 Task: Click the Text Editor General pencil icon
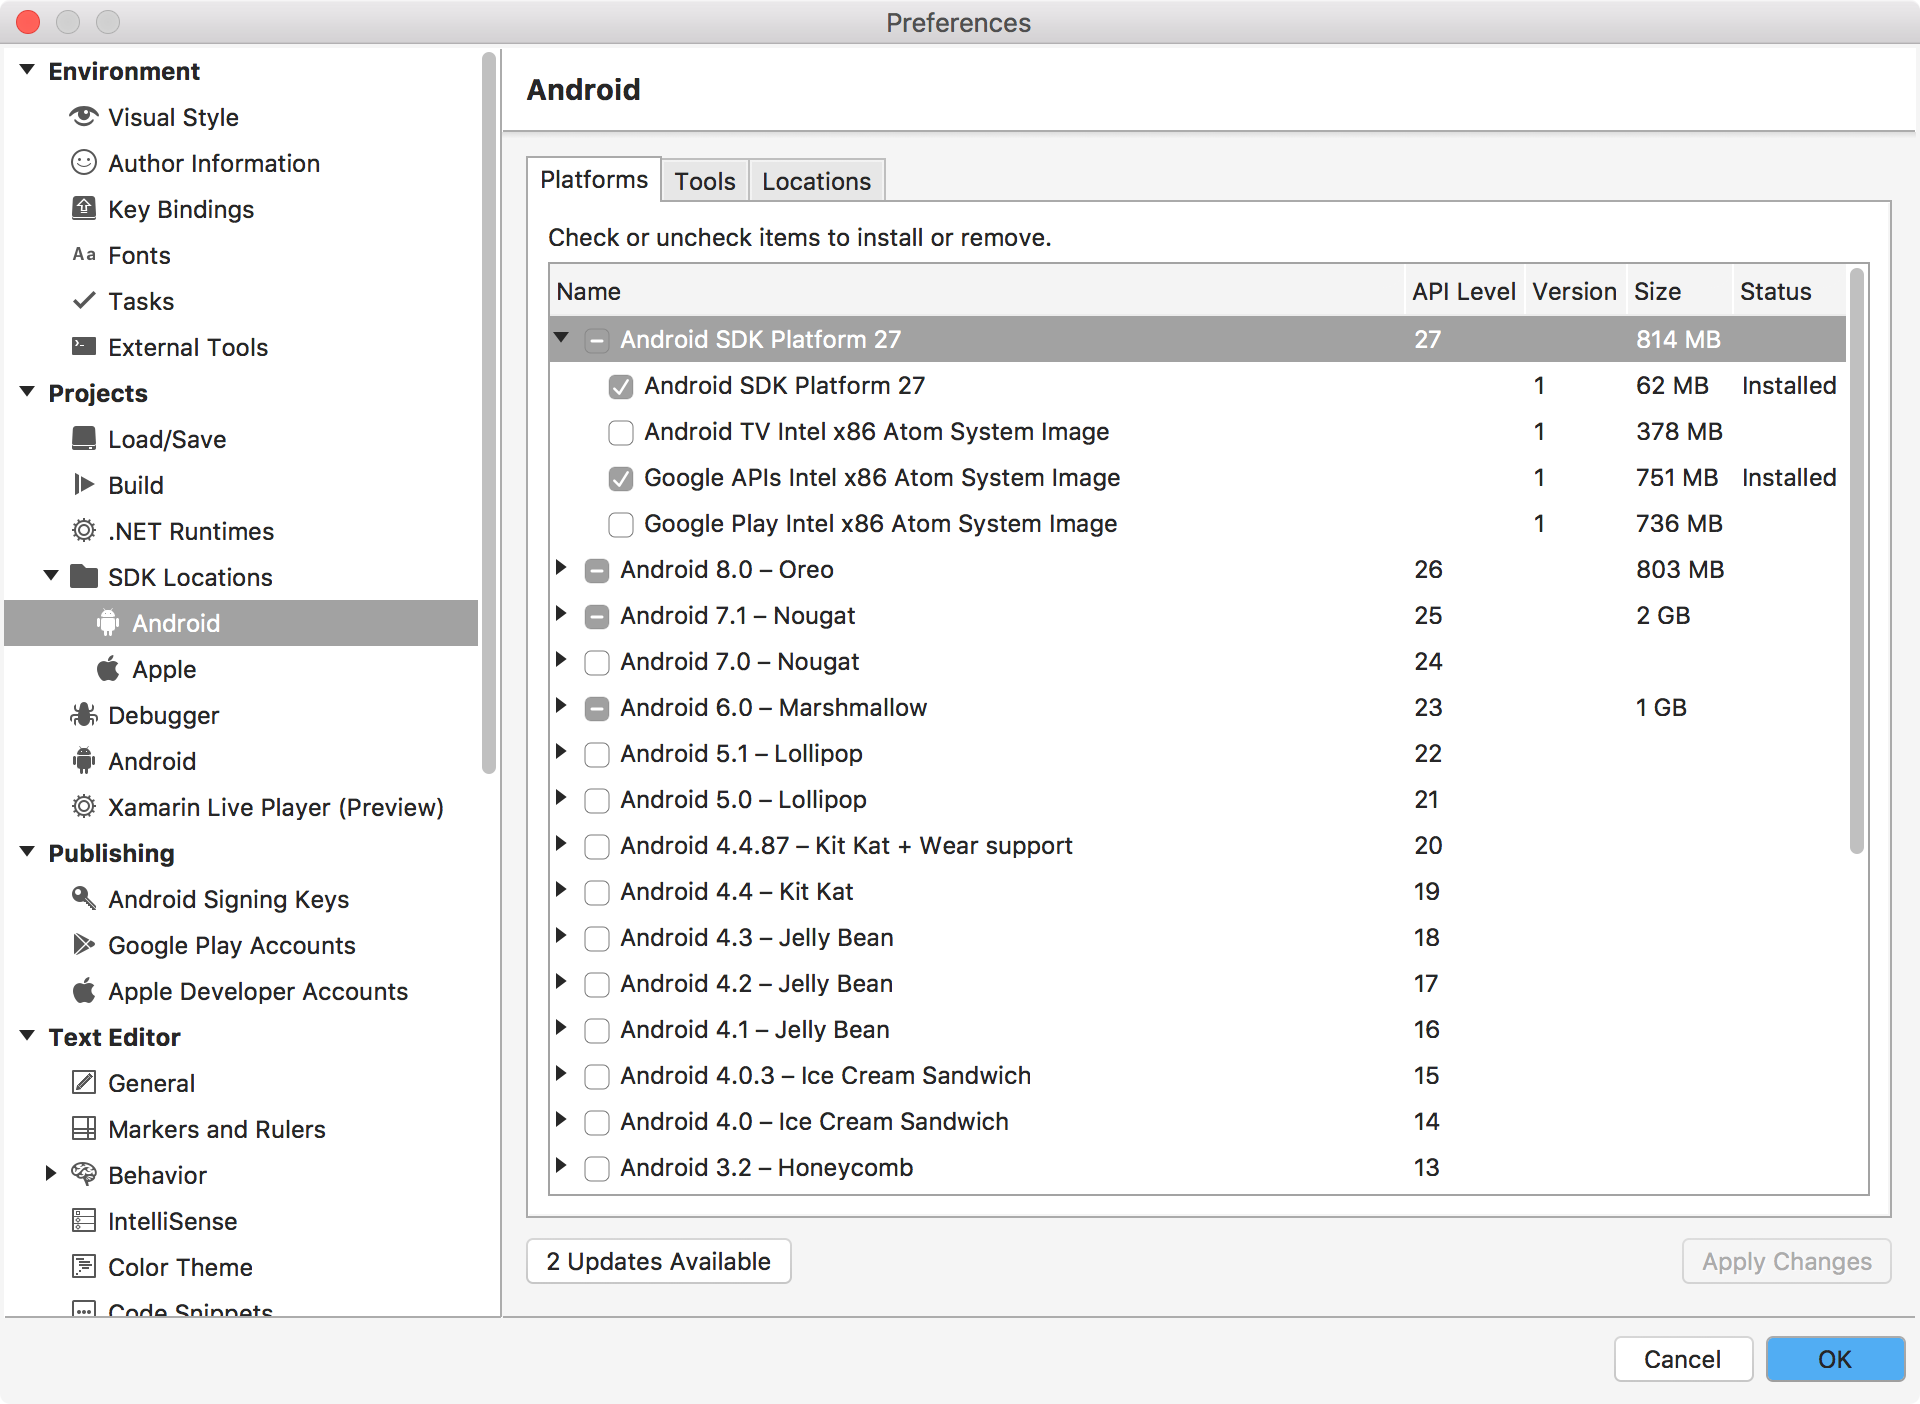(x=84, y=1082)
